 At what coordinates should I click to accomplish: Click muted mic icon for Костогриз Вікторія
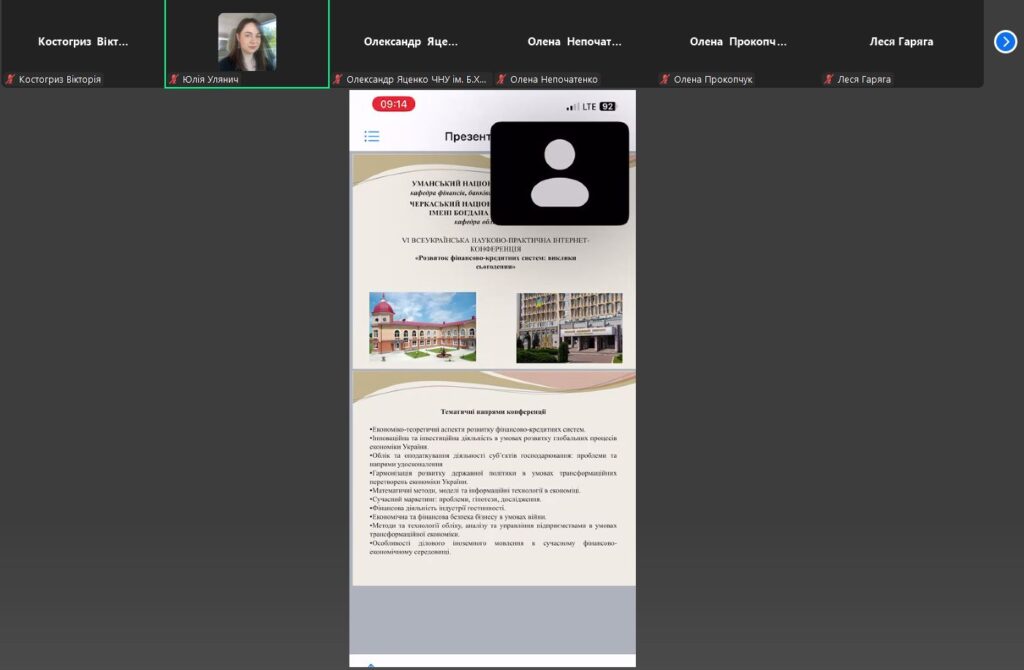[x=10, y=79]
